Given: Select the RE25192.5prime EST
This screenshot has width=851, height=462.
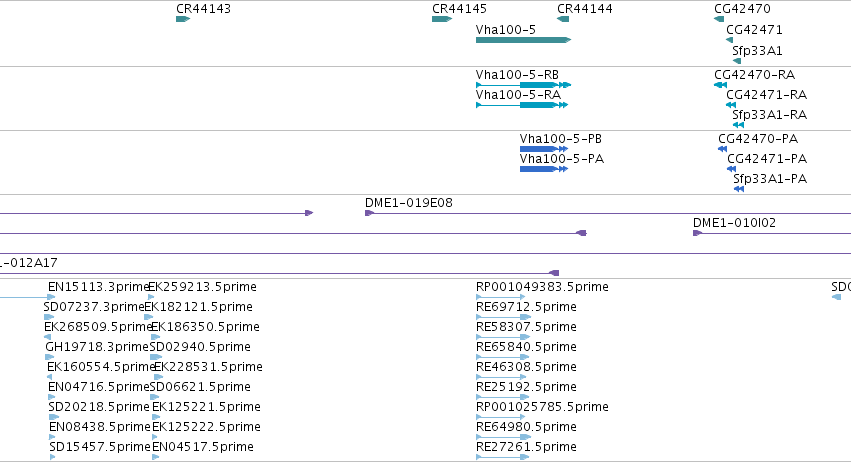Looking at the screenshot, I should point(503,397).
